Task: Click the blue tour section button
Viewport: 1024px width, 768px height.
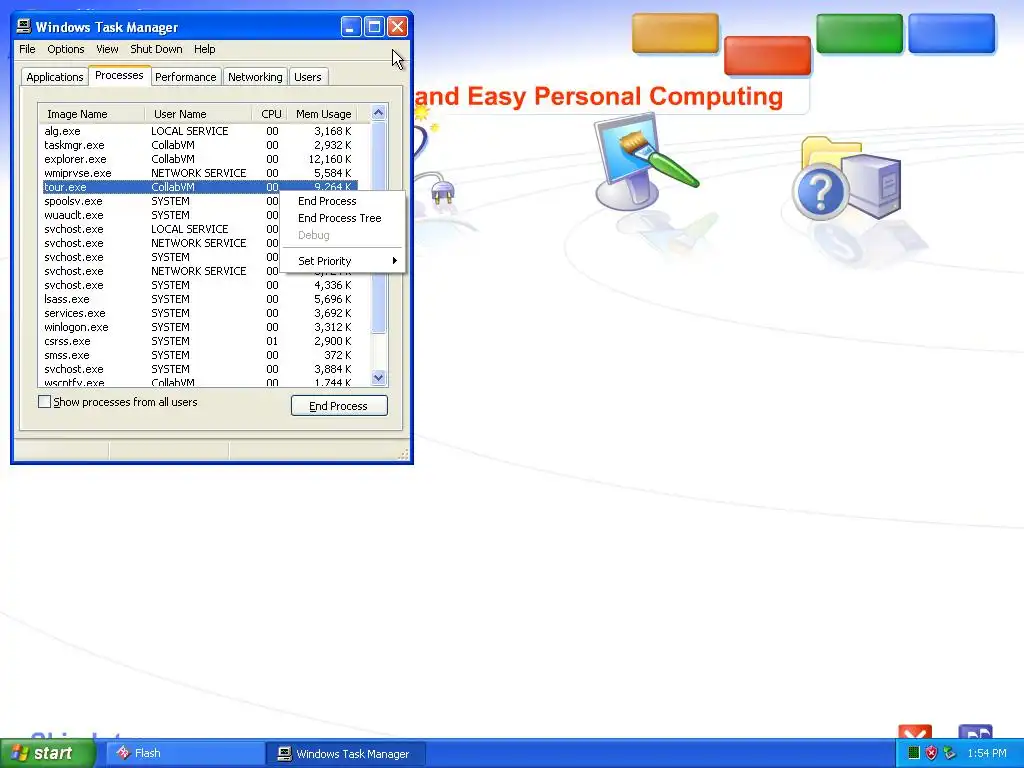Action: click(952, 33)
